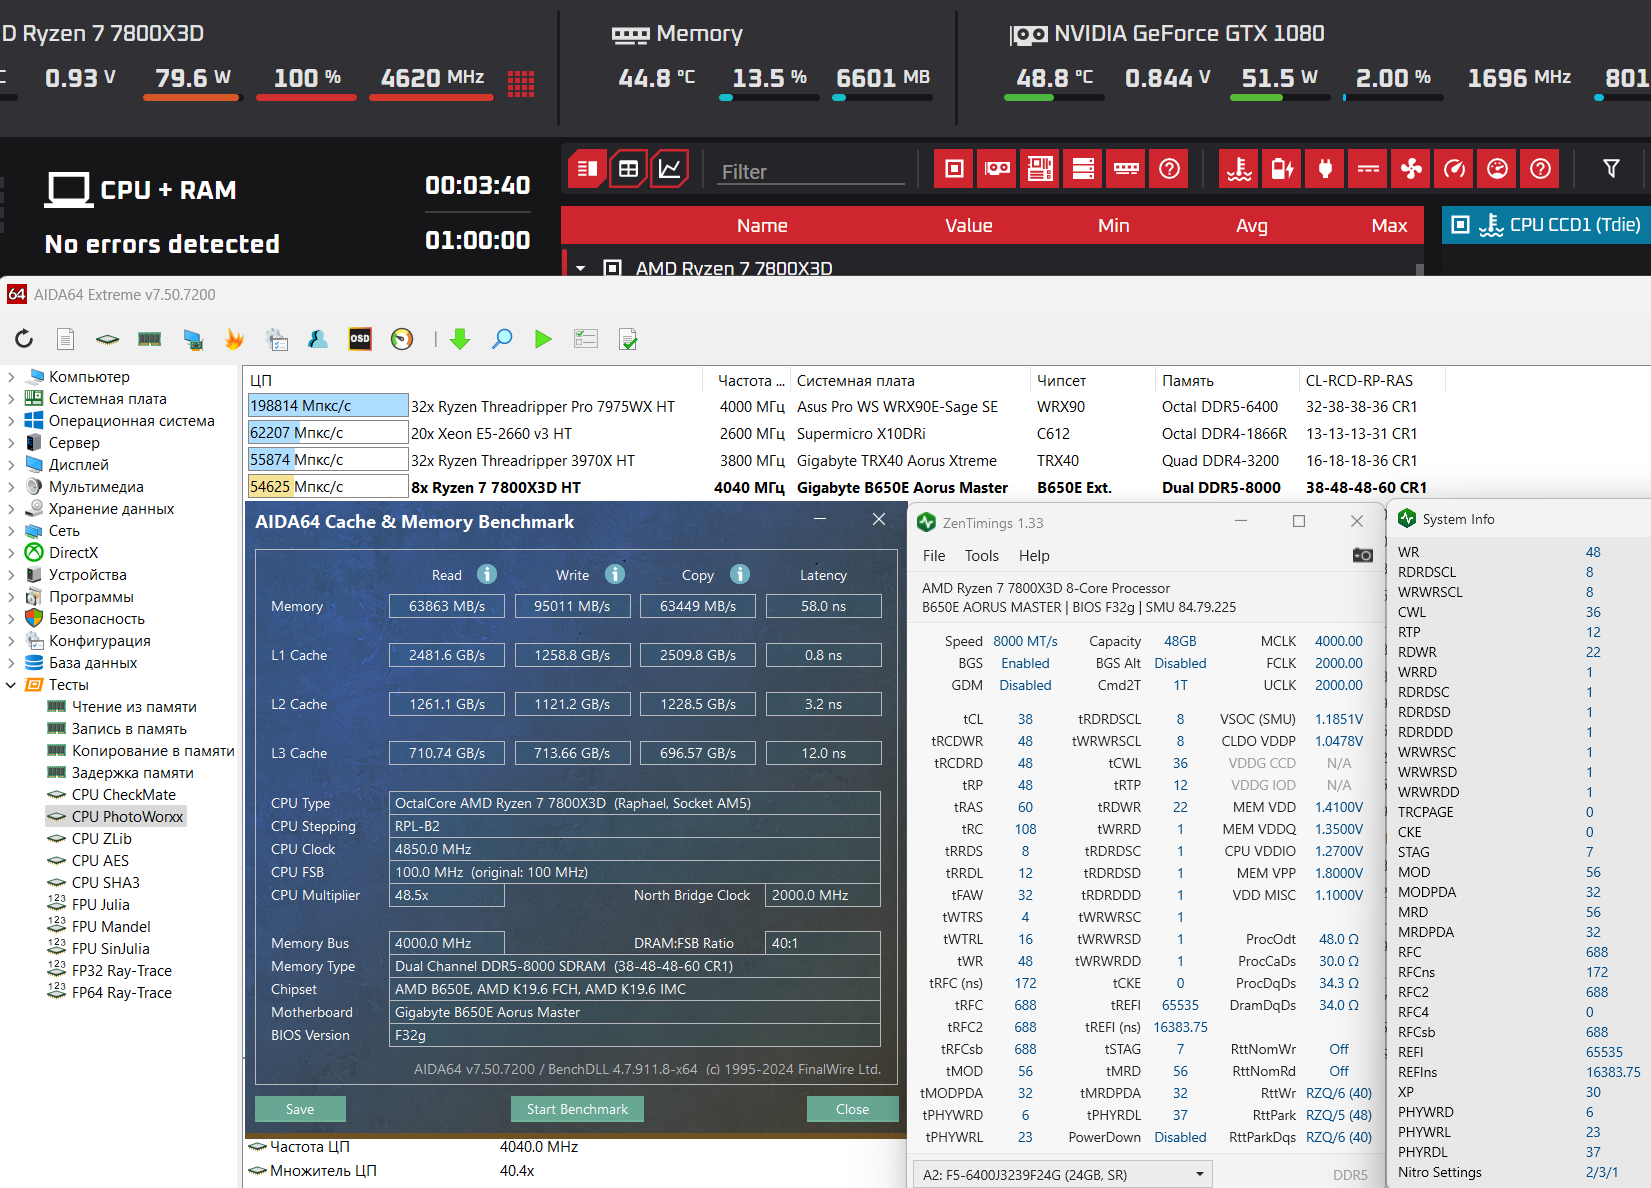The height and width of the screenshot is (1188, 1651).
Task: Collapse the AMD Ryzen 7 7800X3D sensor group
Action: (580, 268)
